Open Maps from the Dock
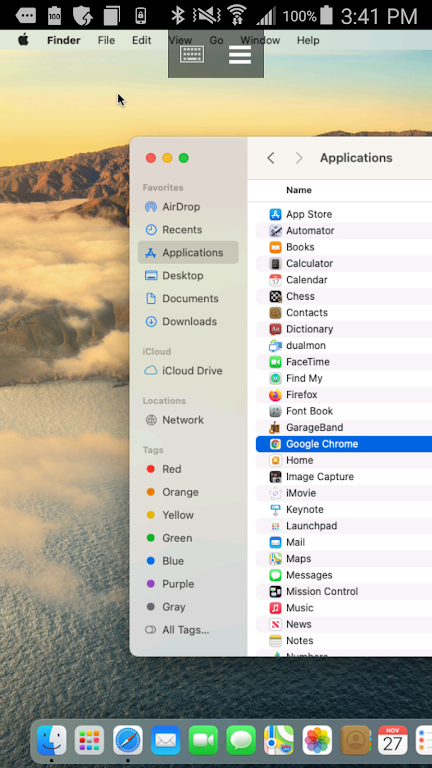 tap(279, 740)
